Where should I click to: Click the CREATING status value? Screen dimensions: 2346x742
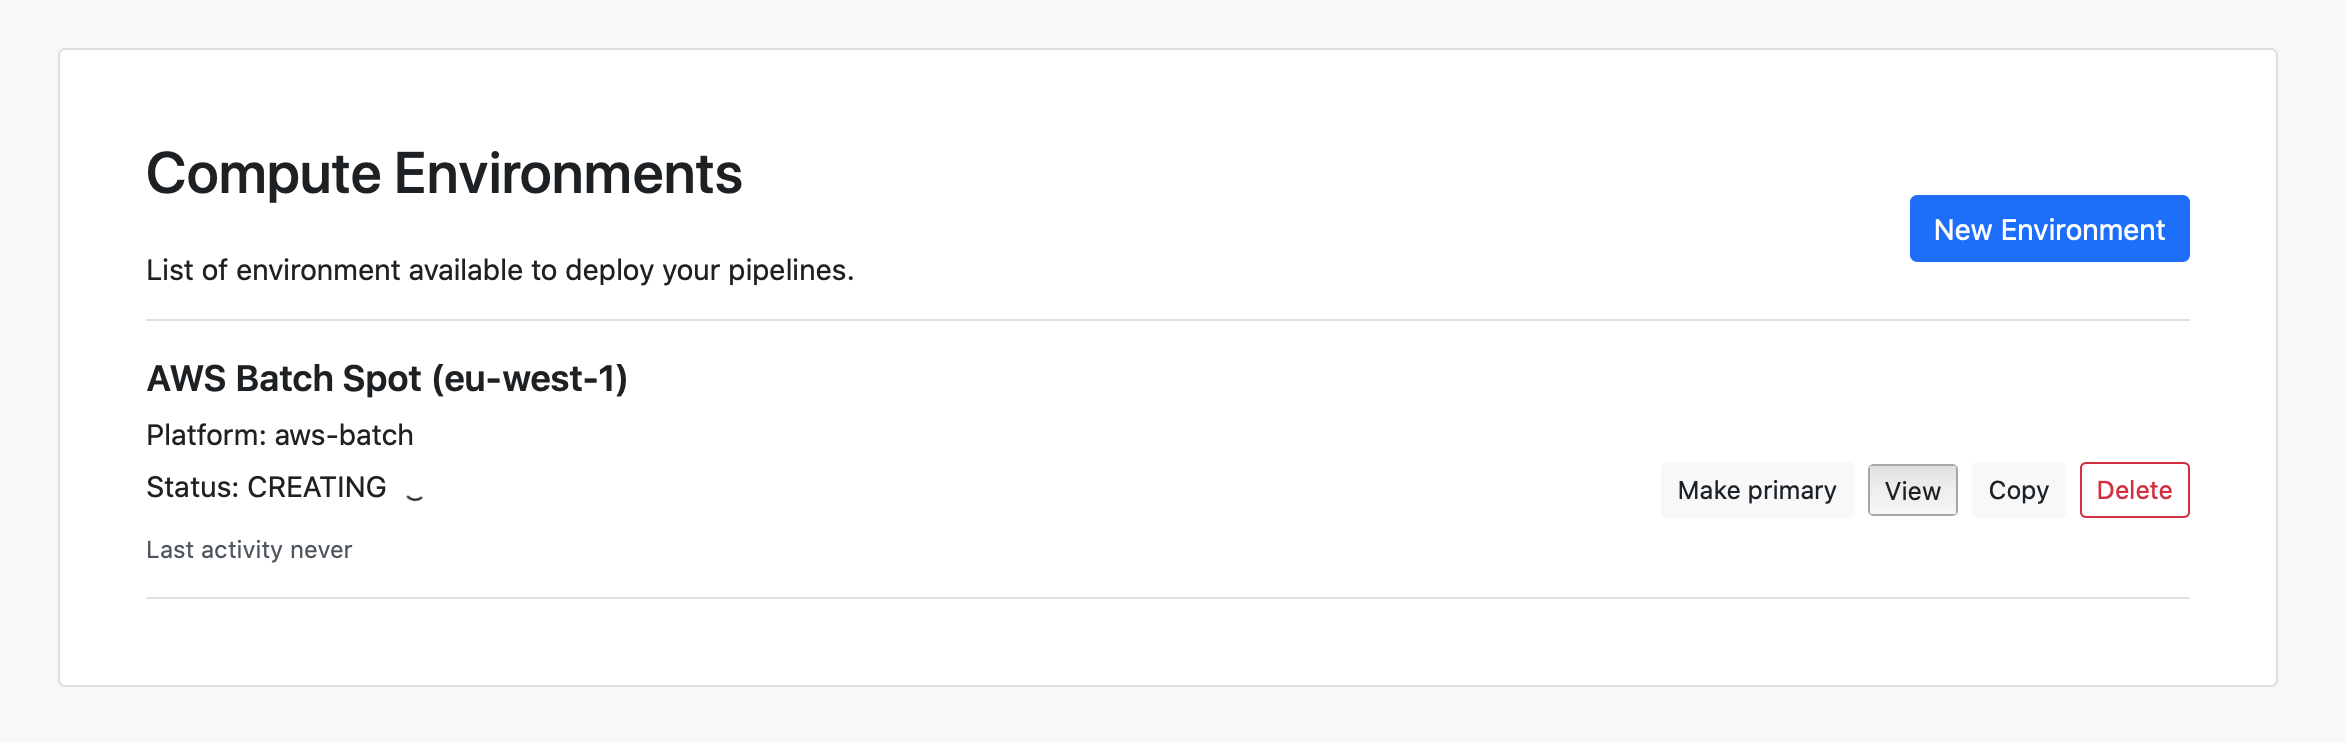tap(317, 487)
